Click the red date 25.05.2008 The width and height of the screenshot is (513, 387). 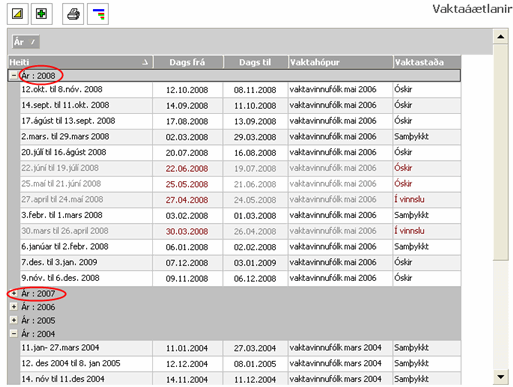click(x=187, y=184)
